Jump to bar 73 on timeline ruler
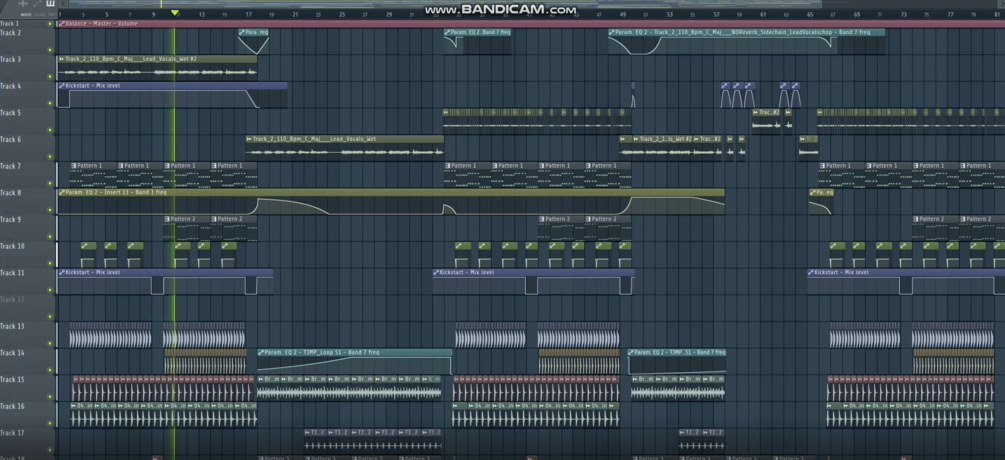 (904, 14)
